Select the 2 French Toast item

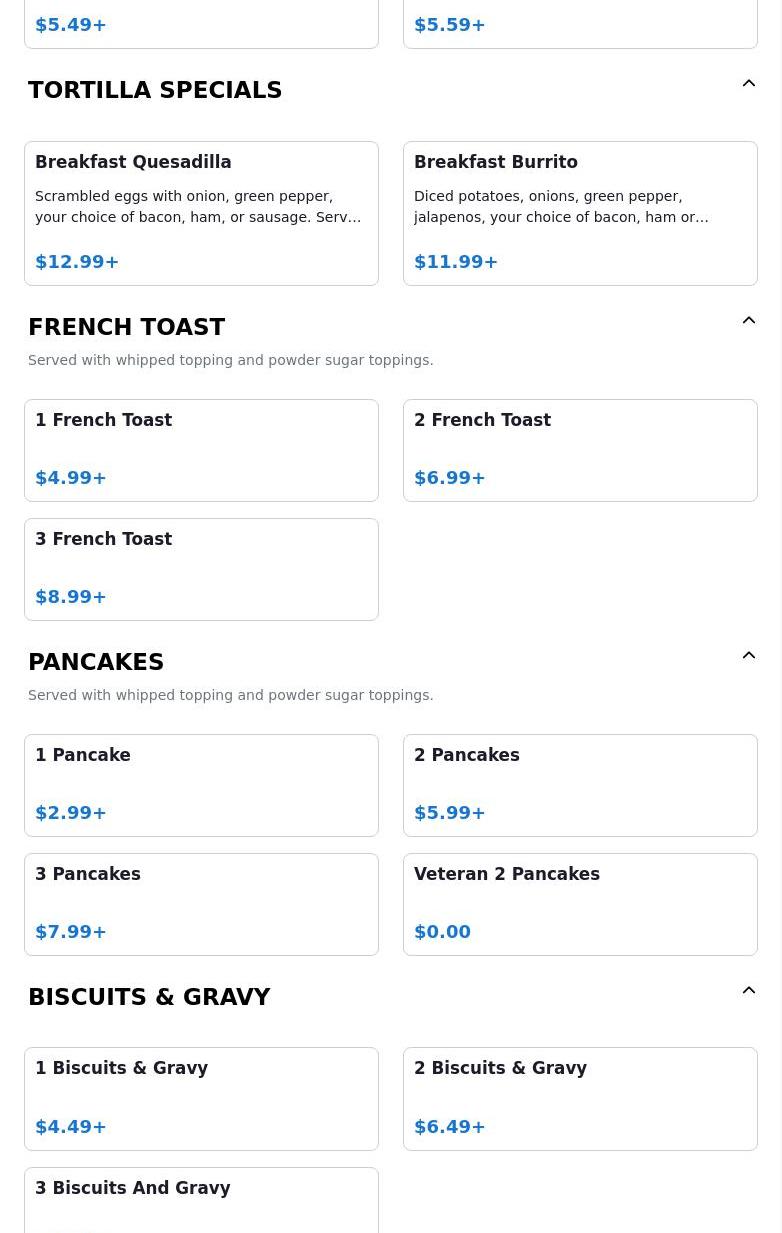(580, 450)
